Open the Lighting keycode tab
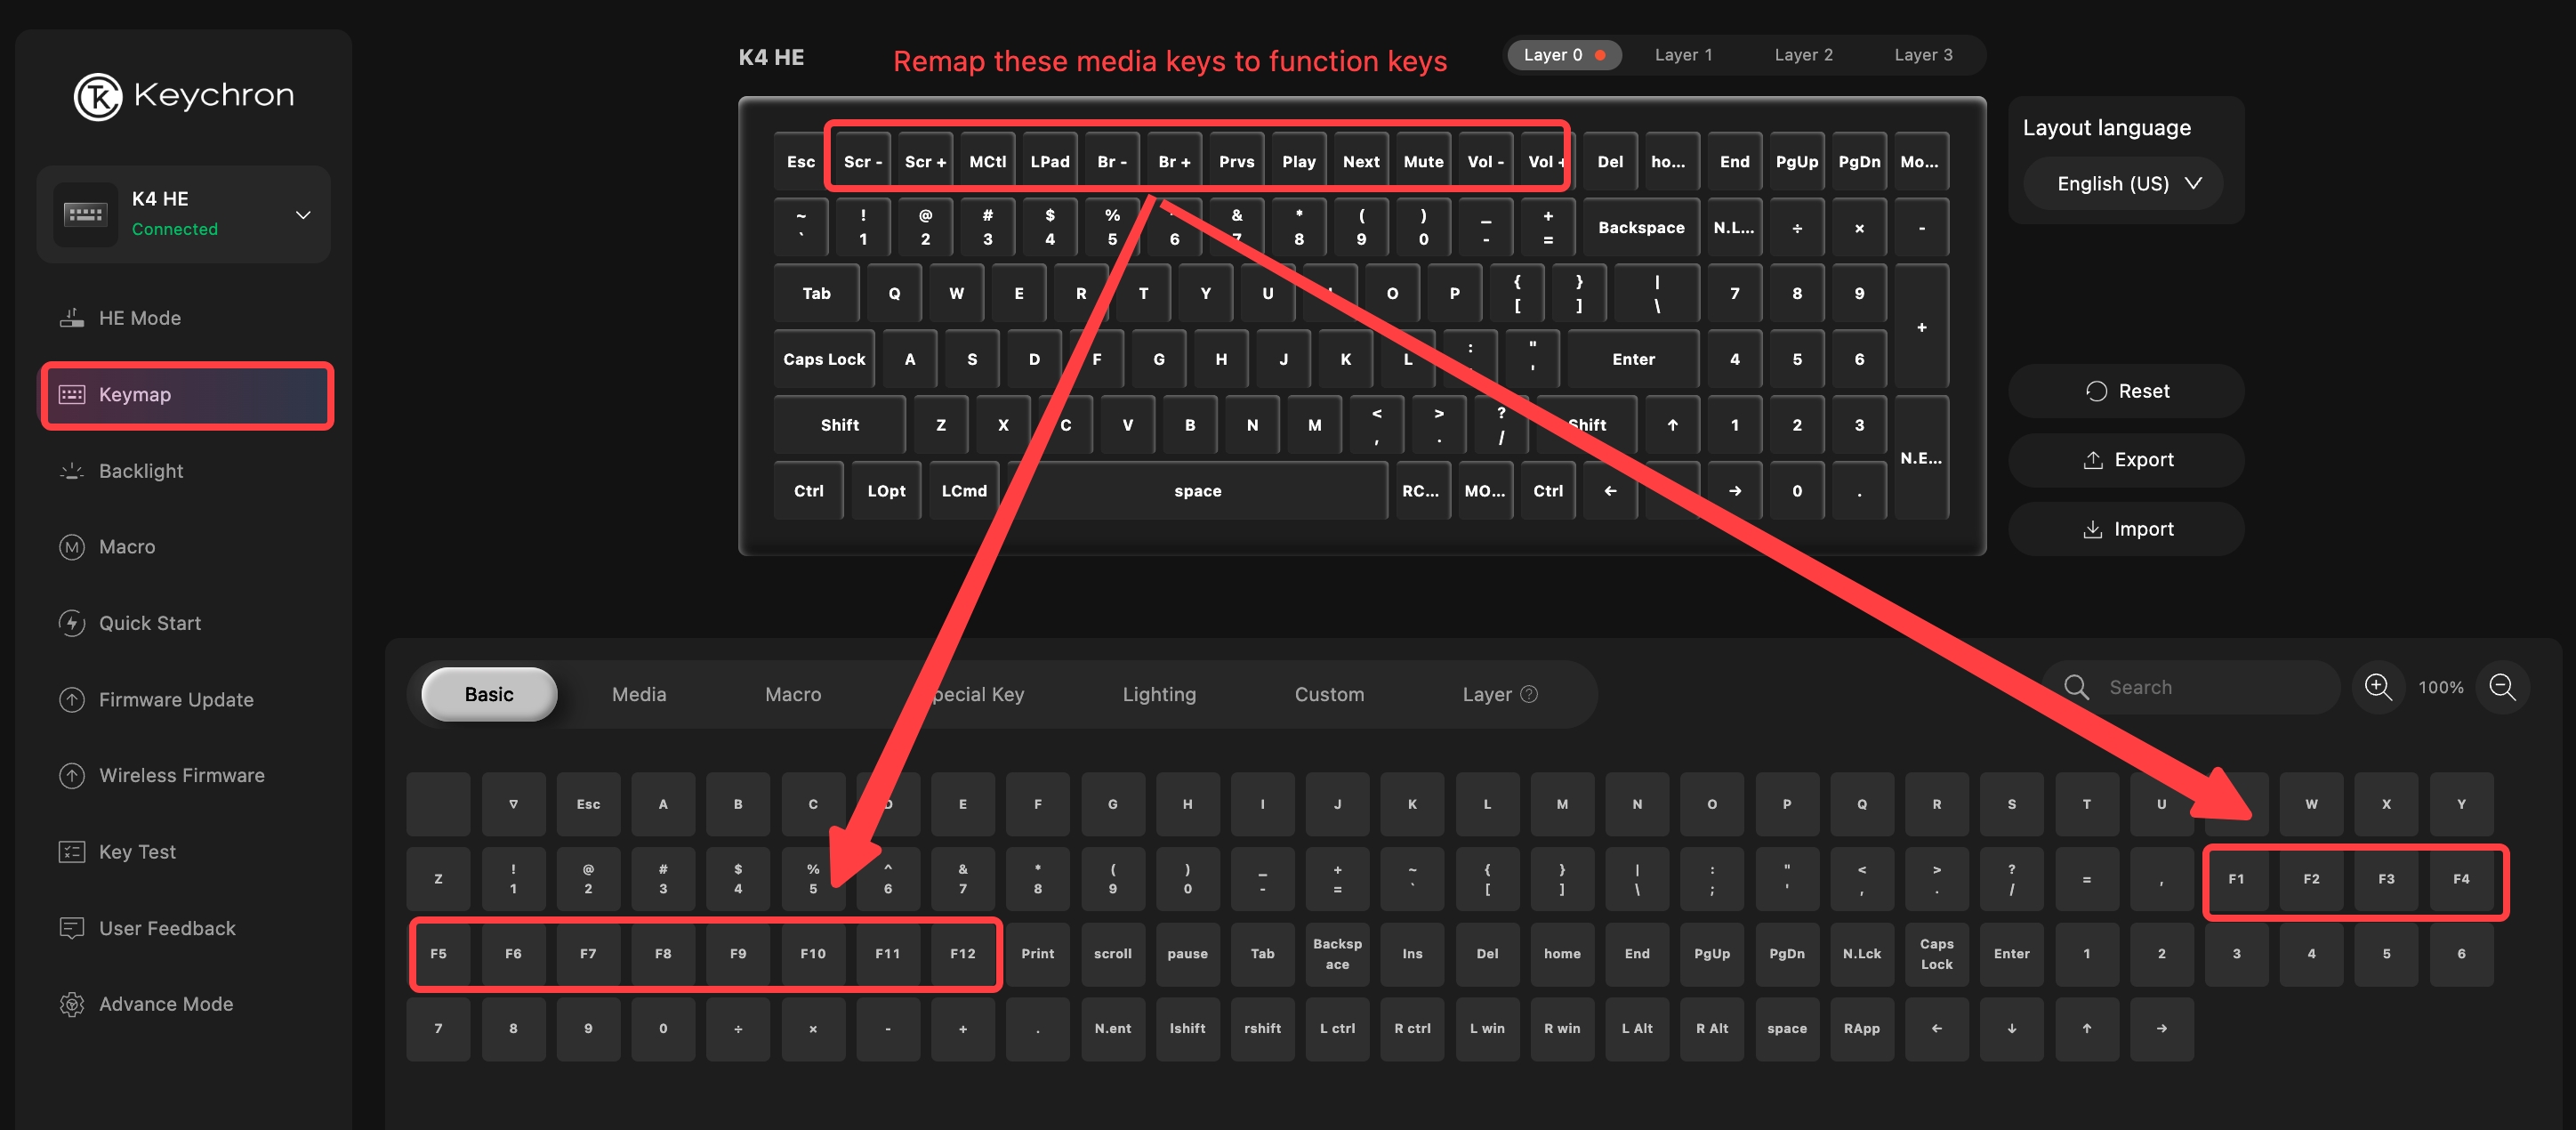The height and width of the screenshot is (1130, 2576). 1158,694
